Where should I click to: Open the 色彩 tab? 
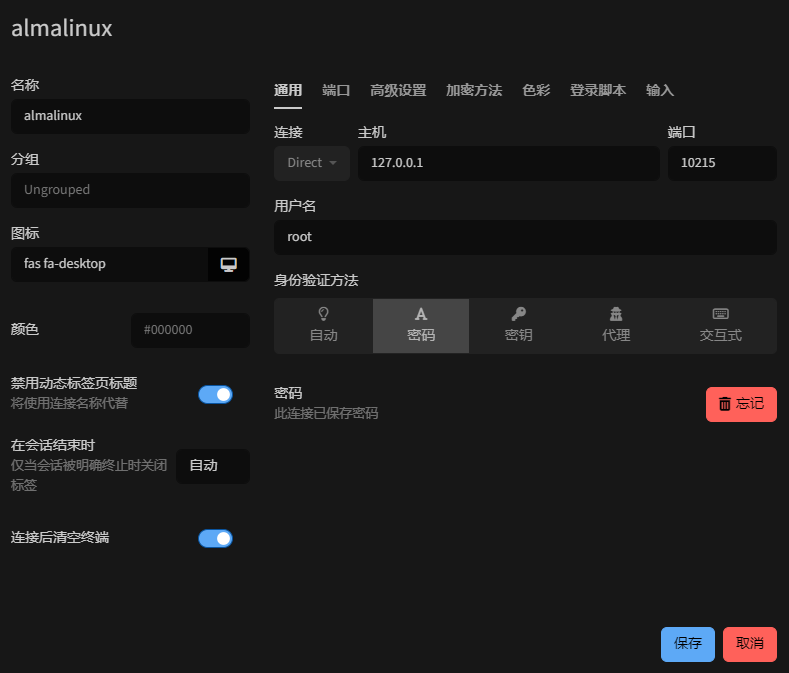click(x=536, y=91)
